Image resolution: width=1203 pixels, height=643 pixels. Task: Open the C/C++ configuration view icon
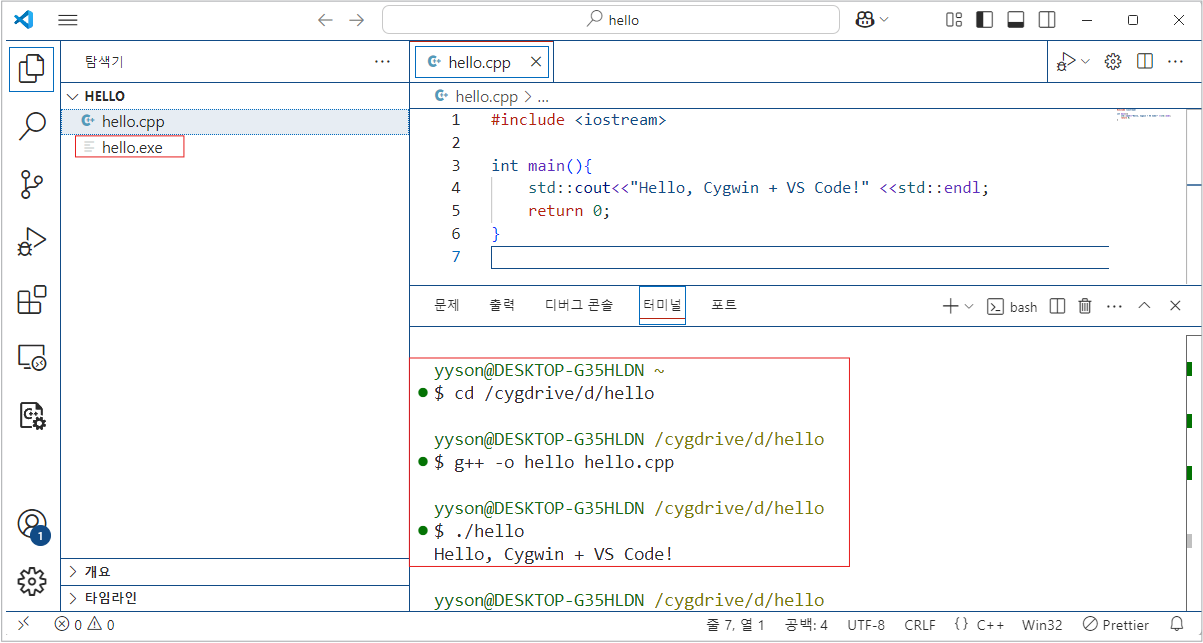coord(32,415)
